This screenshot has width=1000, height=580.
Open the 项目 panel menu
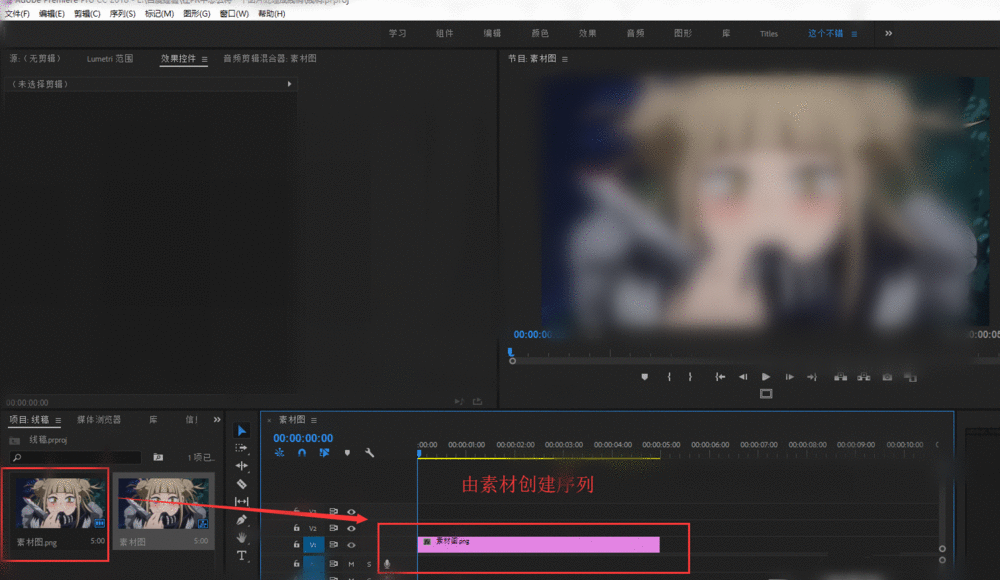58,419
